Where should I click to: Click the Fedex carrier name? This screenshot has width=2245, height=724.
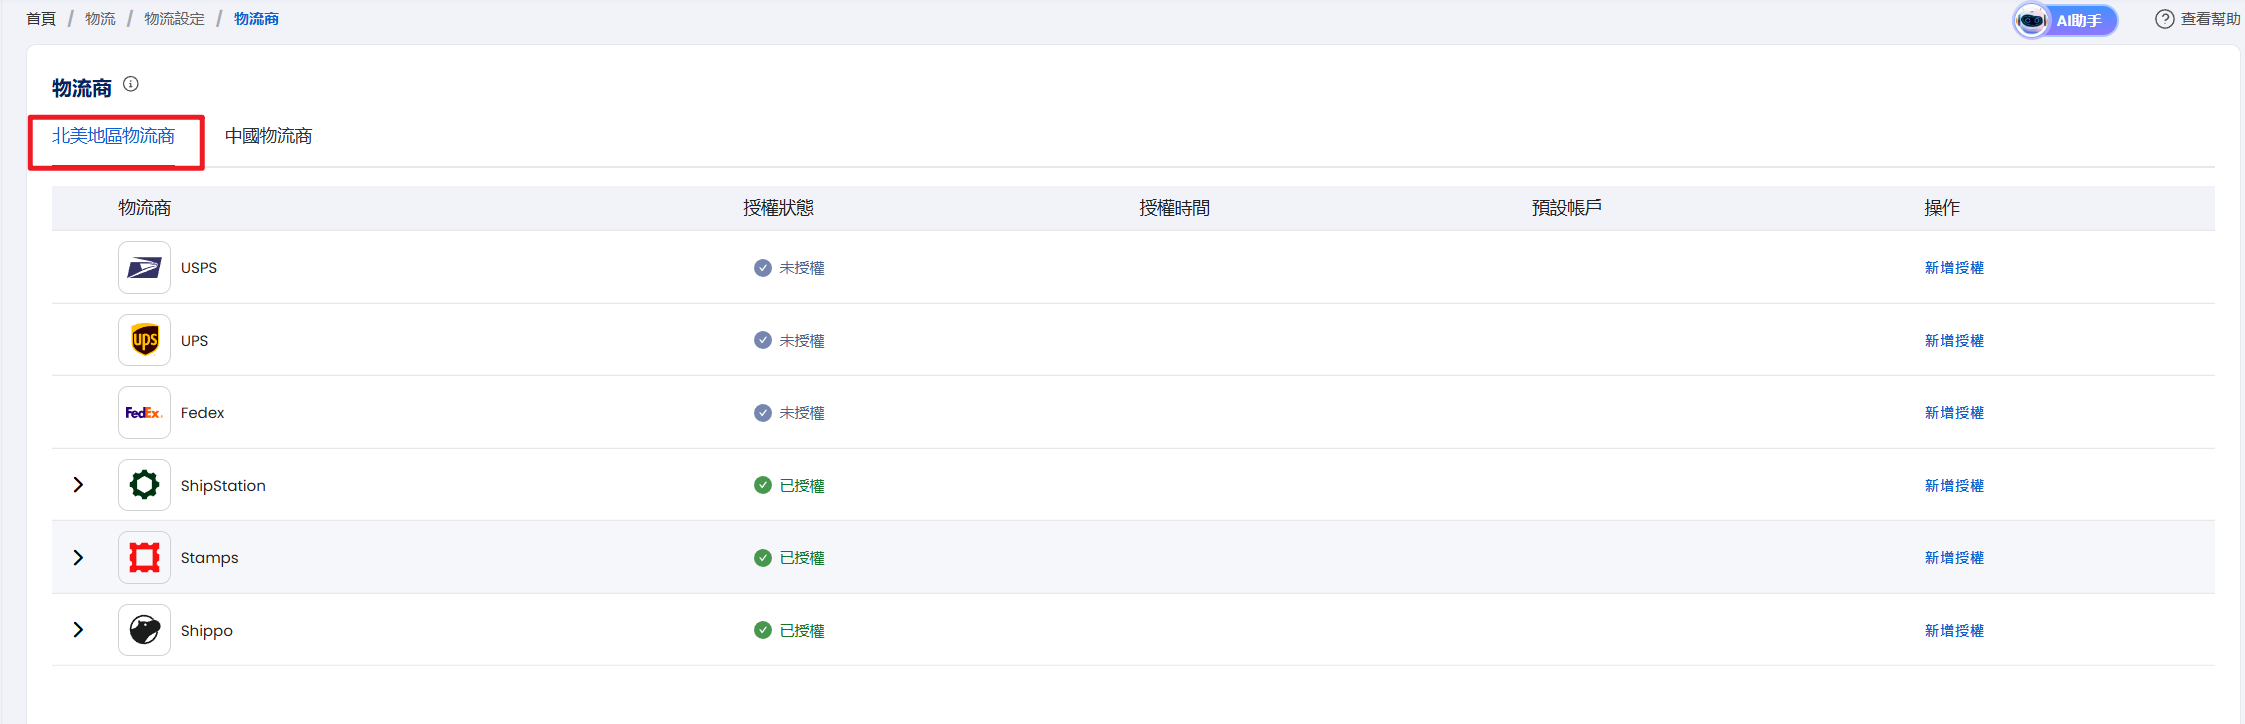coord(202,413)
